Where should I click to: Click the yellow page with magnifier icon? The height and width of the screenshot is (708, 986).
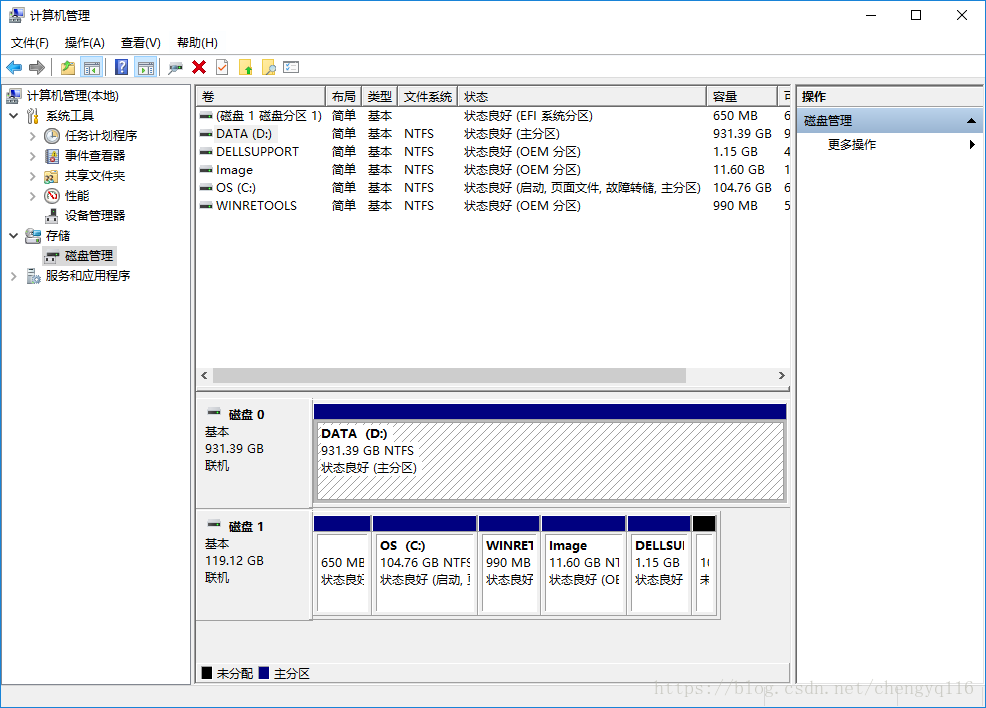pyautogui.click(x=269, y=67)
